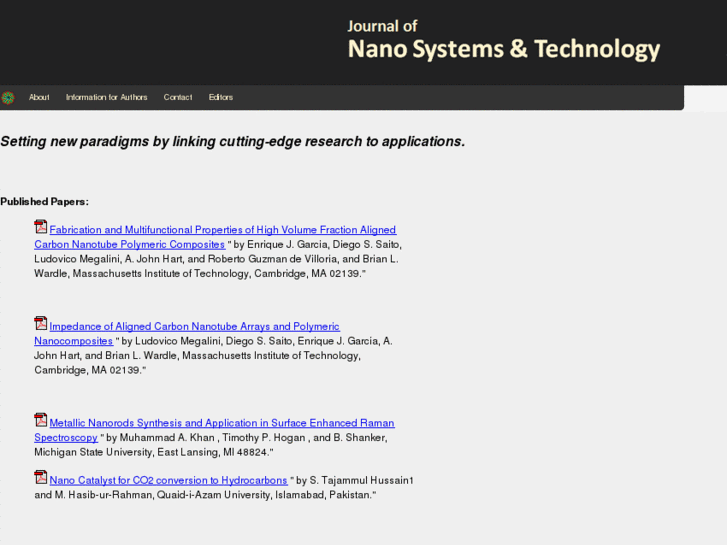Click PDF icon beside Metallic Nanorods Synthesis paper
The width and height of the screenshot is (727, 545).
(x=41, y=420)
